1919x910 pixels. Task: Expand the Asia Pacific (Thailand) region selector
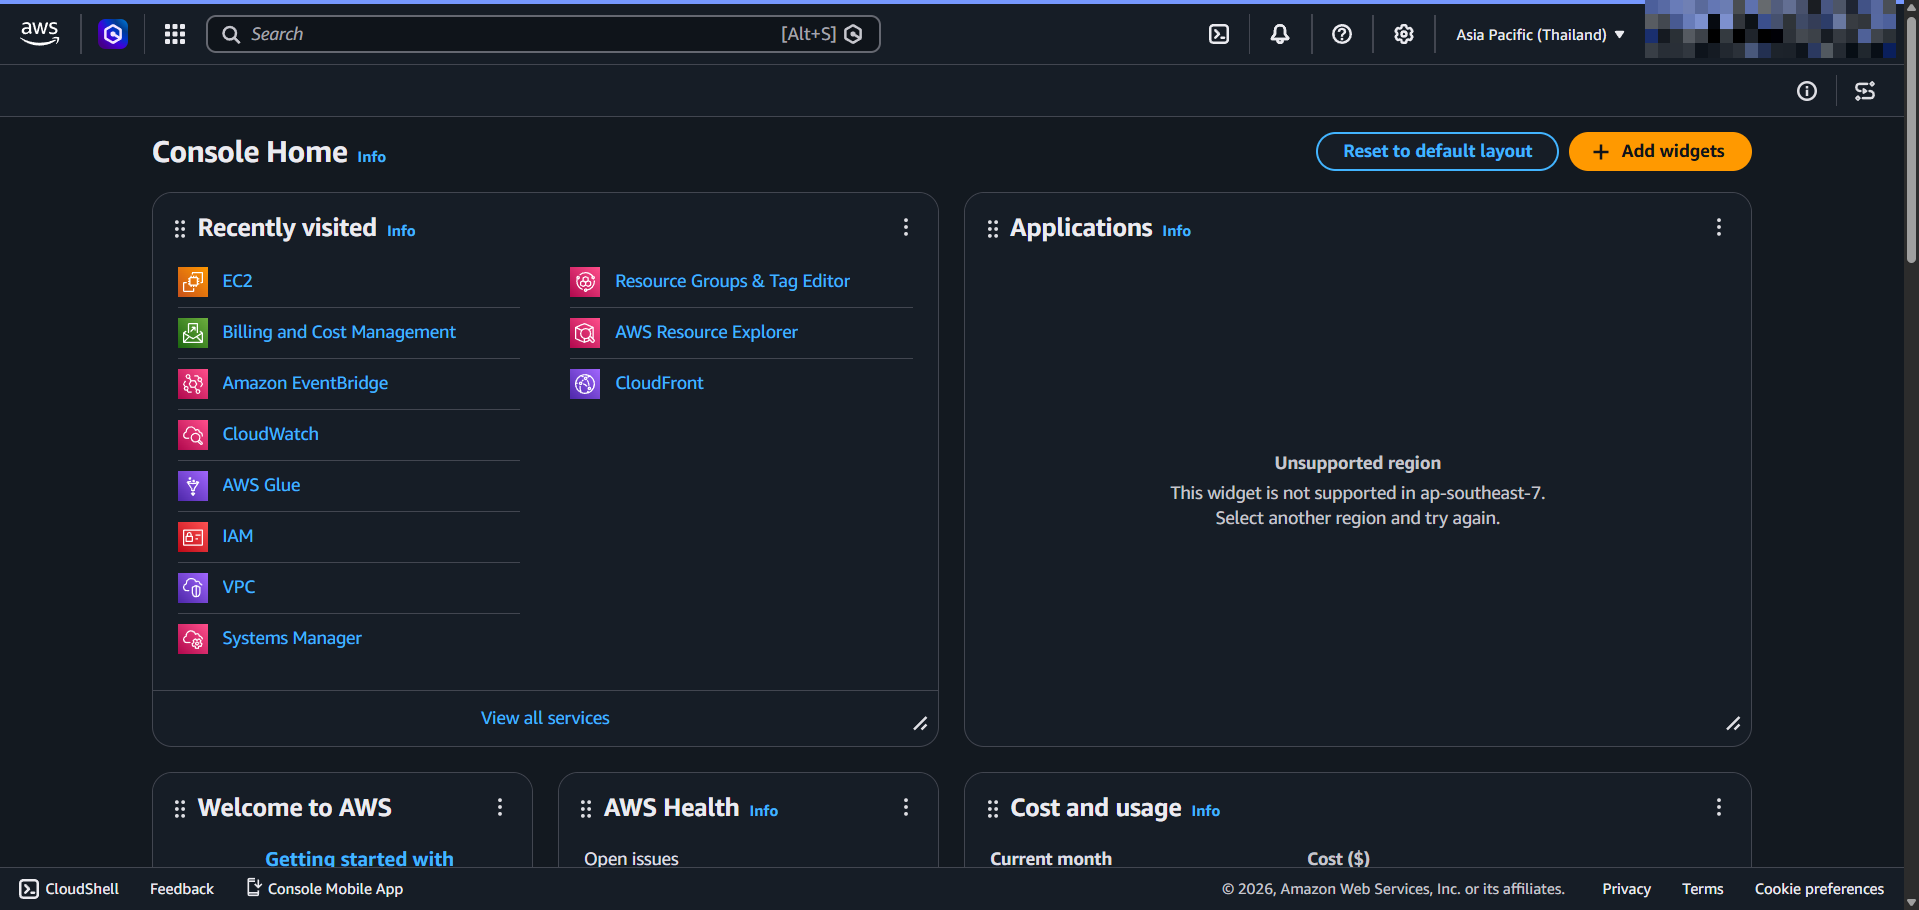[x=1540, y=34]
